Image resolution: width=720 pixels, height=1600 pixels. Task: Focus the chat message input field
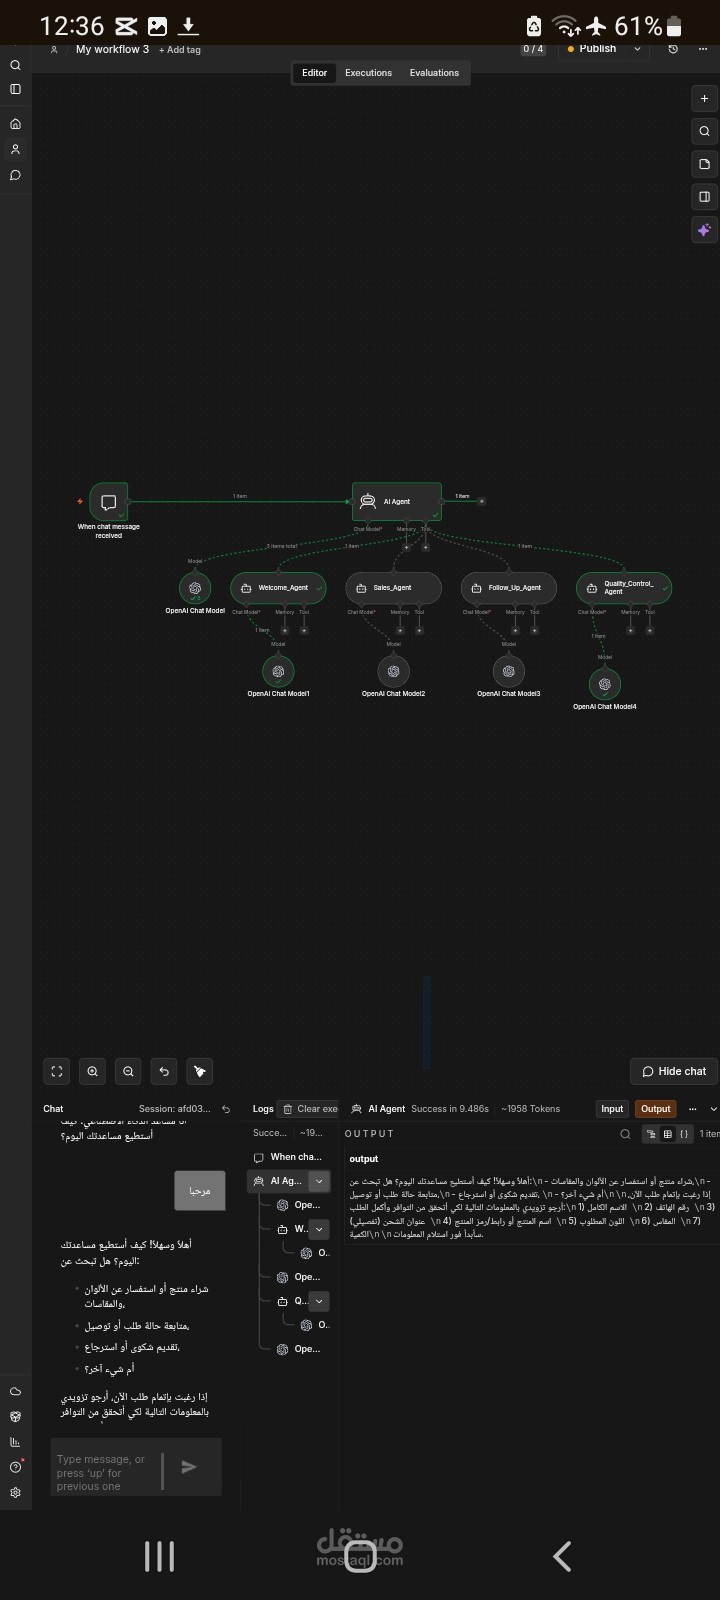(x=107, y=1472)
